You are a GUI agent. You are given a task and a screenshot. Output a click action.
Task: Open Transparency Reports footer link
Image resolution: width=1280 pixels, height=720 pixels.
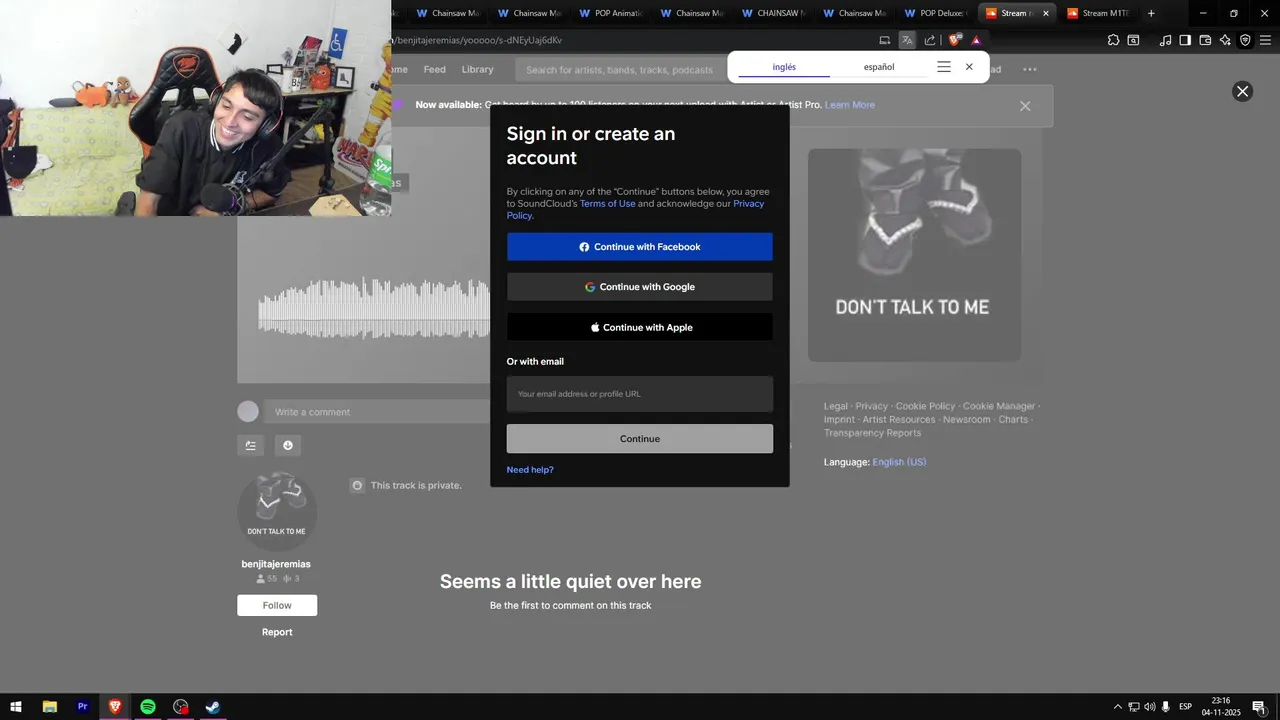[x=872, y=433]
